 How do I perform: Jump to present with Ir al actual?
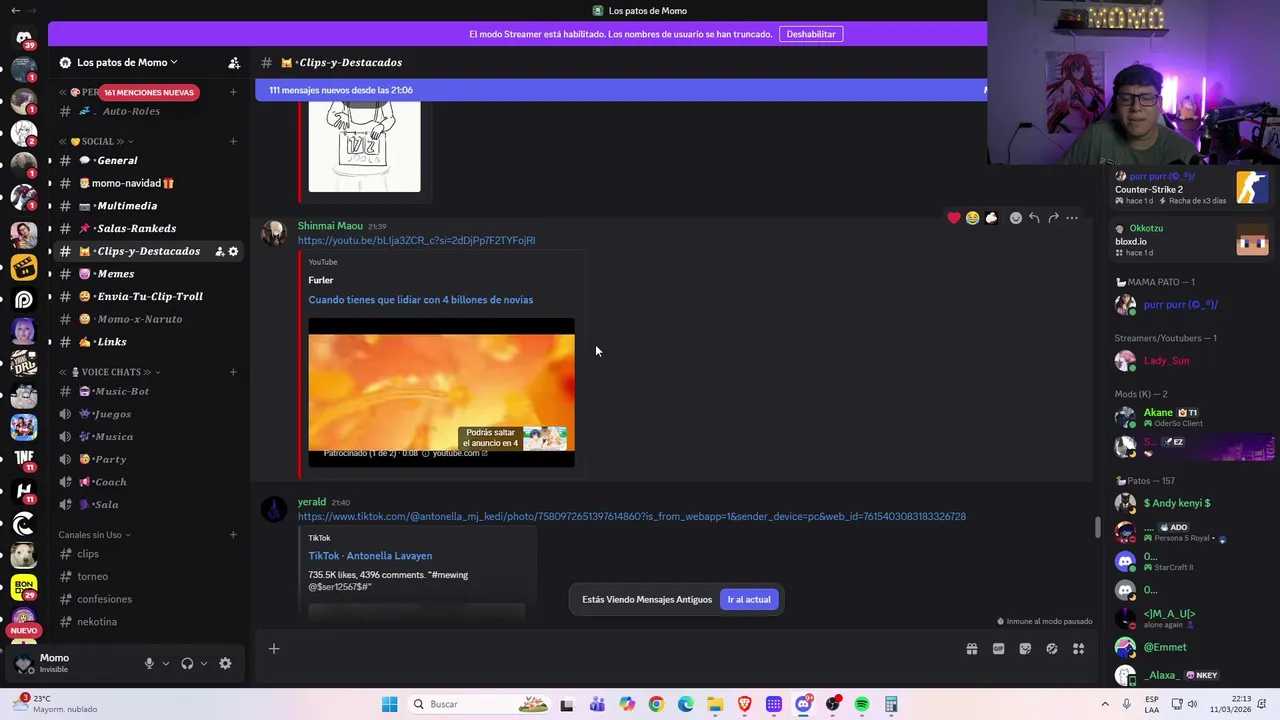tap(749, 599)
